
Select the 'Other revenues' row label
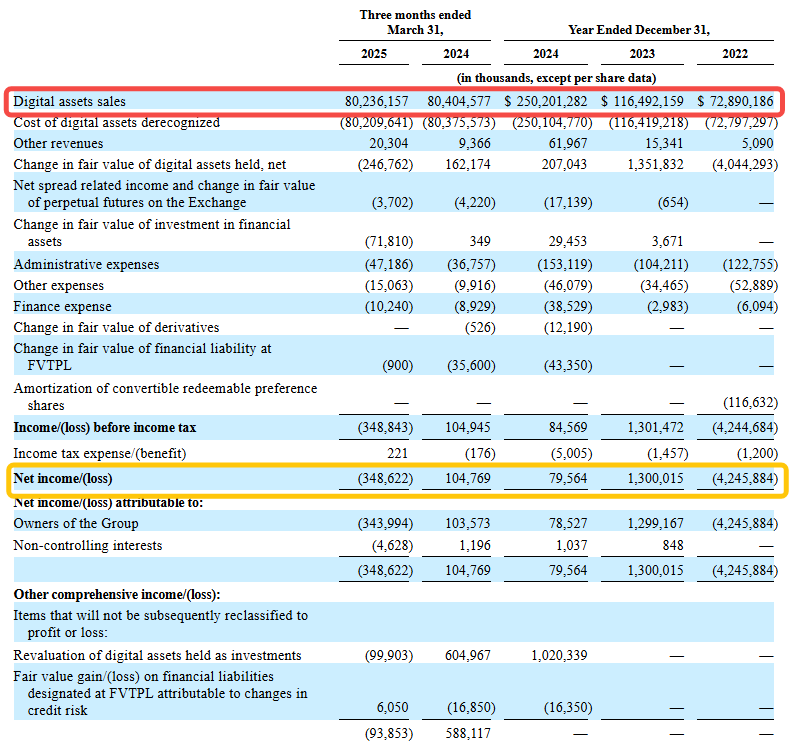58,144
